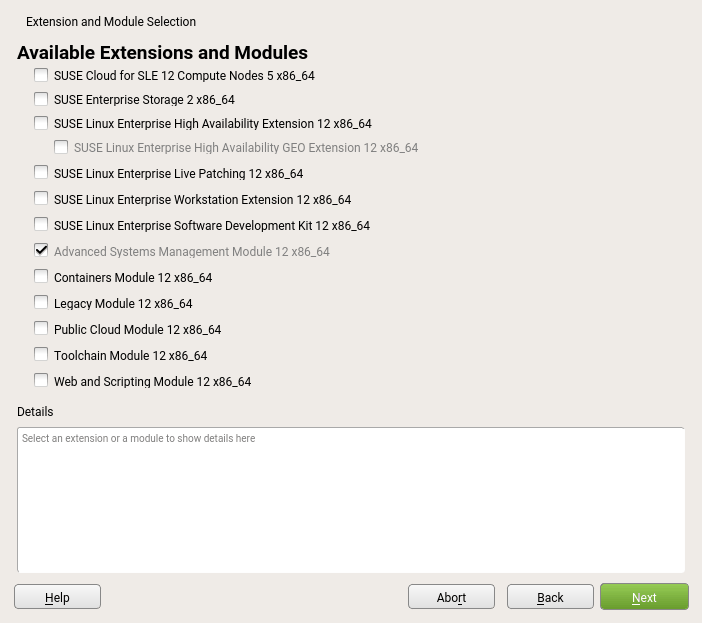The image size is (702, 623).
Task: Check the Workstation Extension 12 box
Action: 41,199
